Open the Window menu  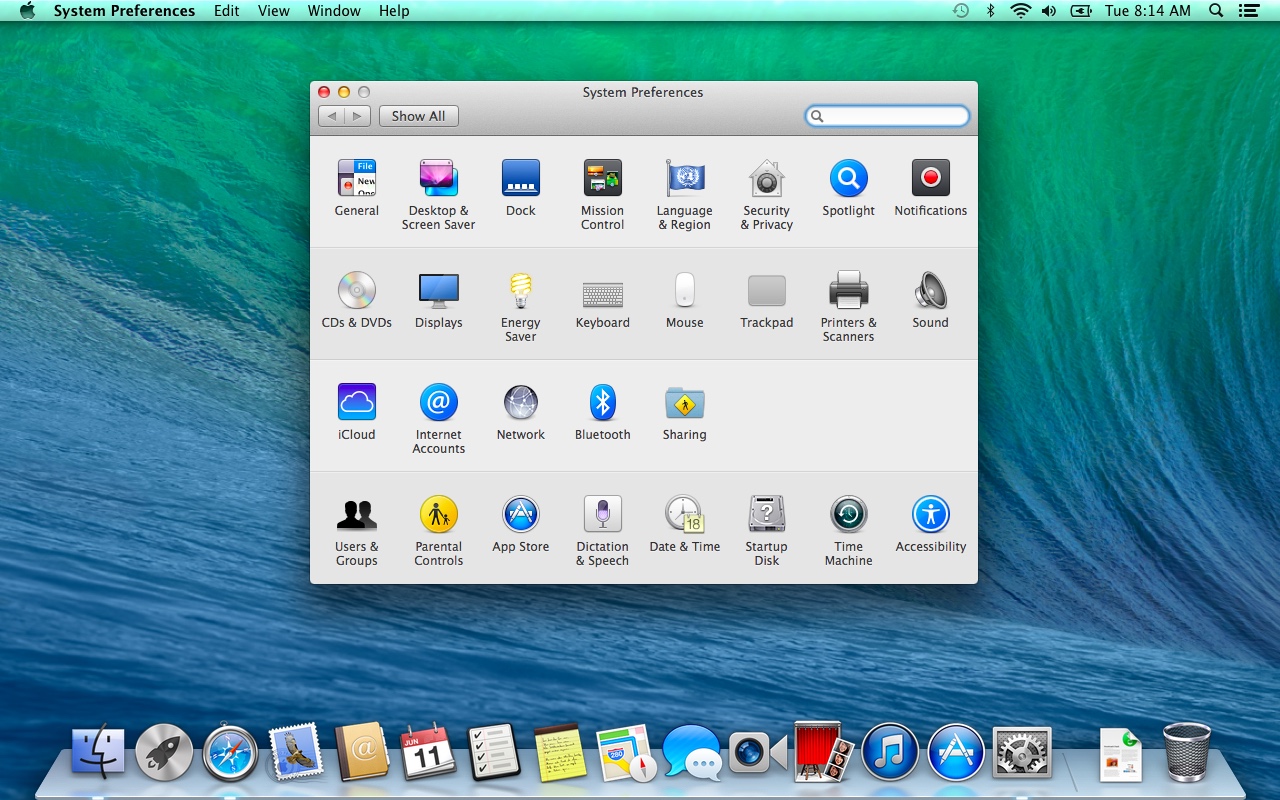[x=334, y=11]
